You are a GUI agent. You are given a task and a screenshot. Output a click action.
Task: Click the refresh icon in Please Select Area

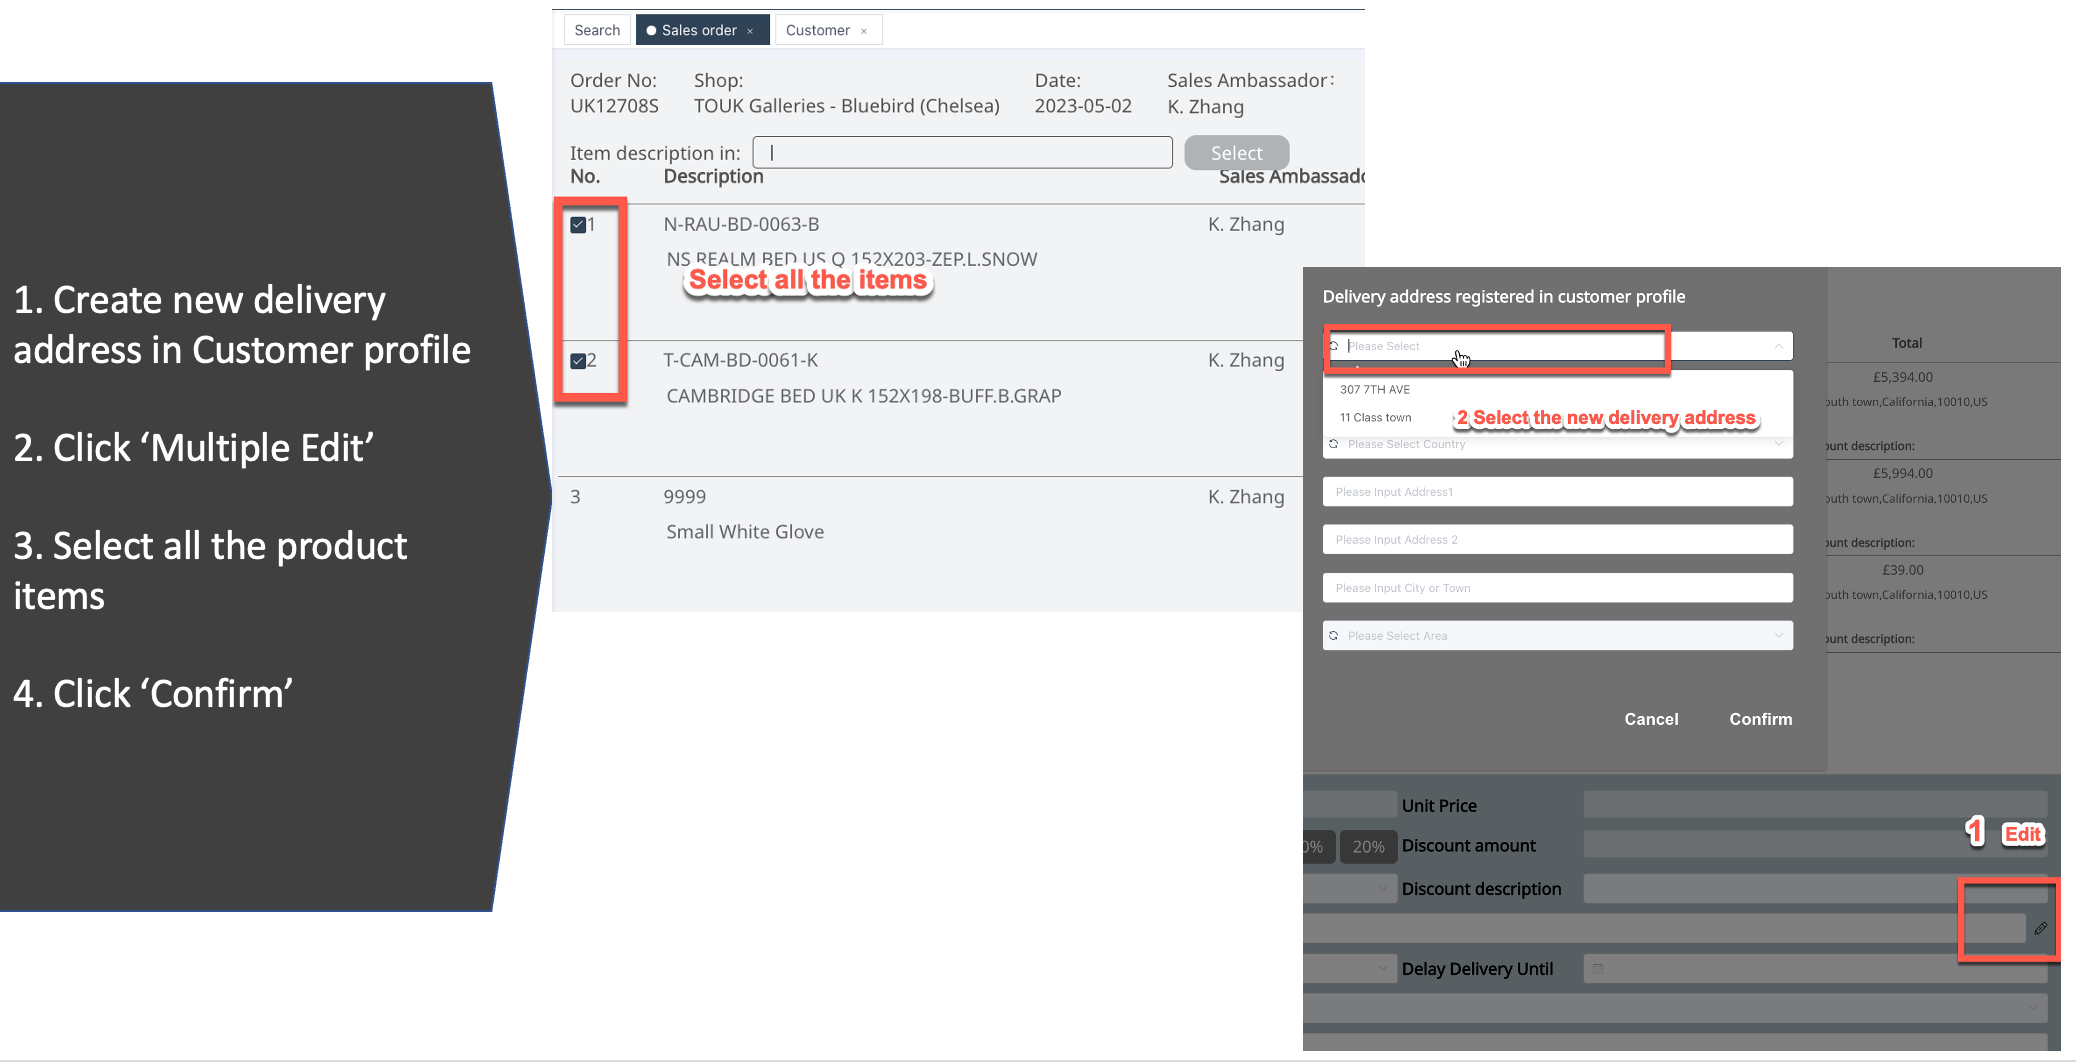click(1334, 636)
